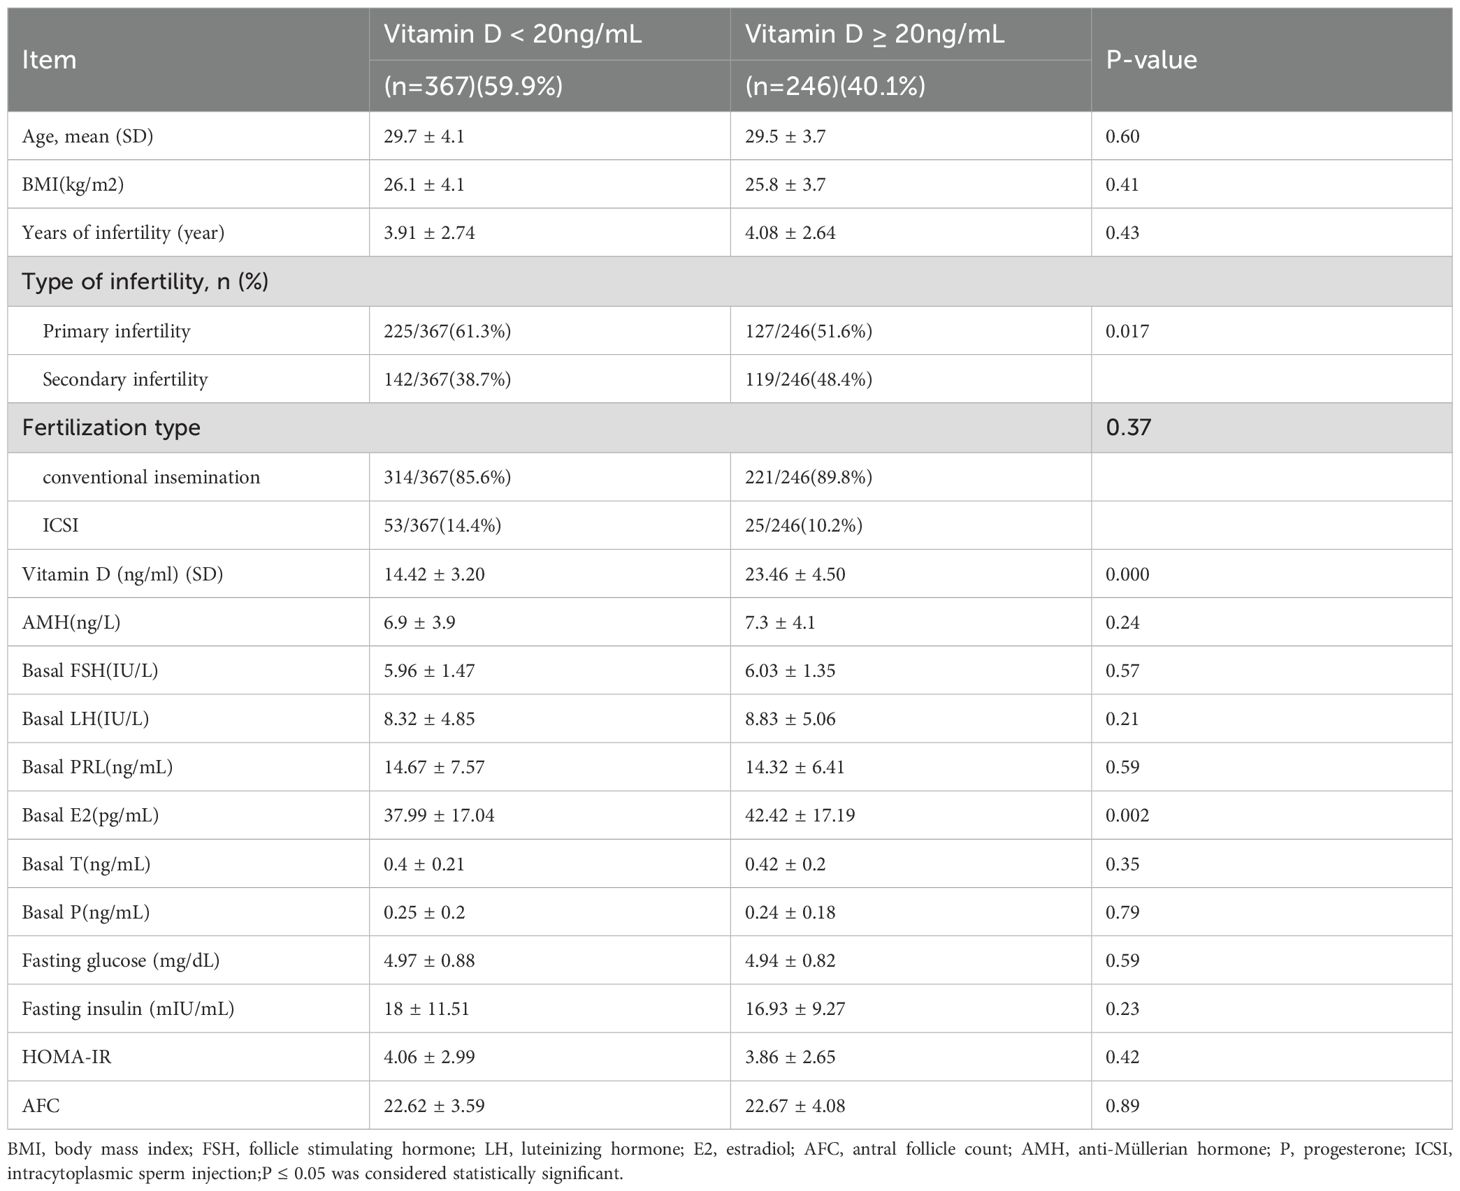Select the "Vitamin D < 20ng/mL" header cell
This screenshot has height=1191, width=1460.
click(x=513, y=34)
